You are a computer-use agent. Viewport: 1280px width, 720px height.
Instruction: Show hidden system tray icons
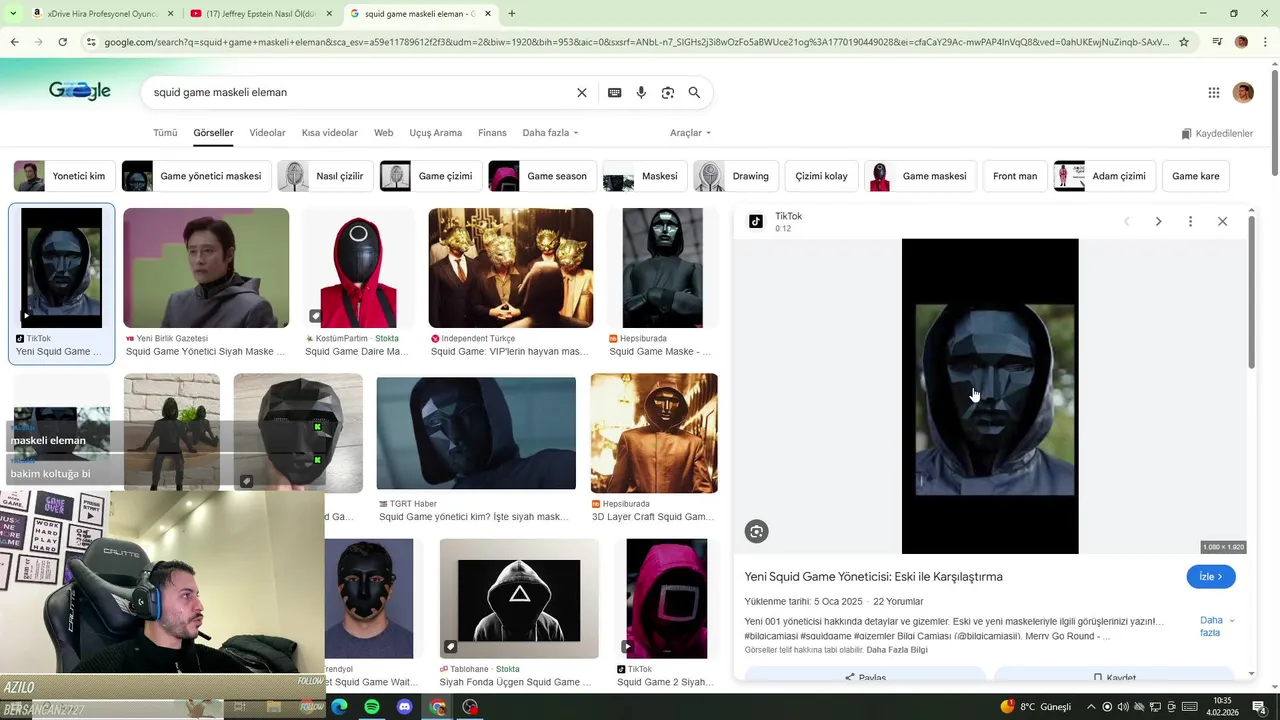[x=1090, y=707]
